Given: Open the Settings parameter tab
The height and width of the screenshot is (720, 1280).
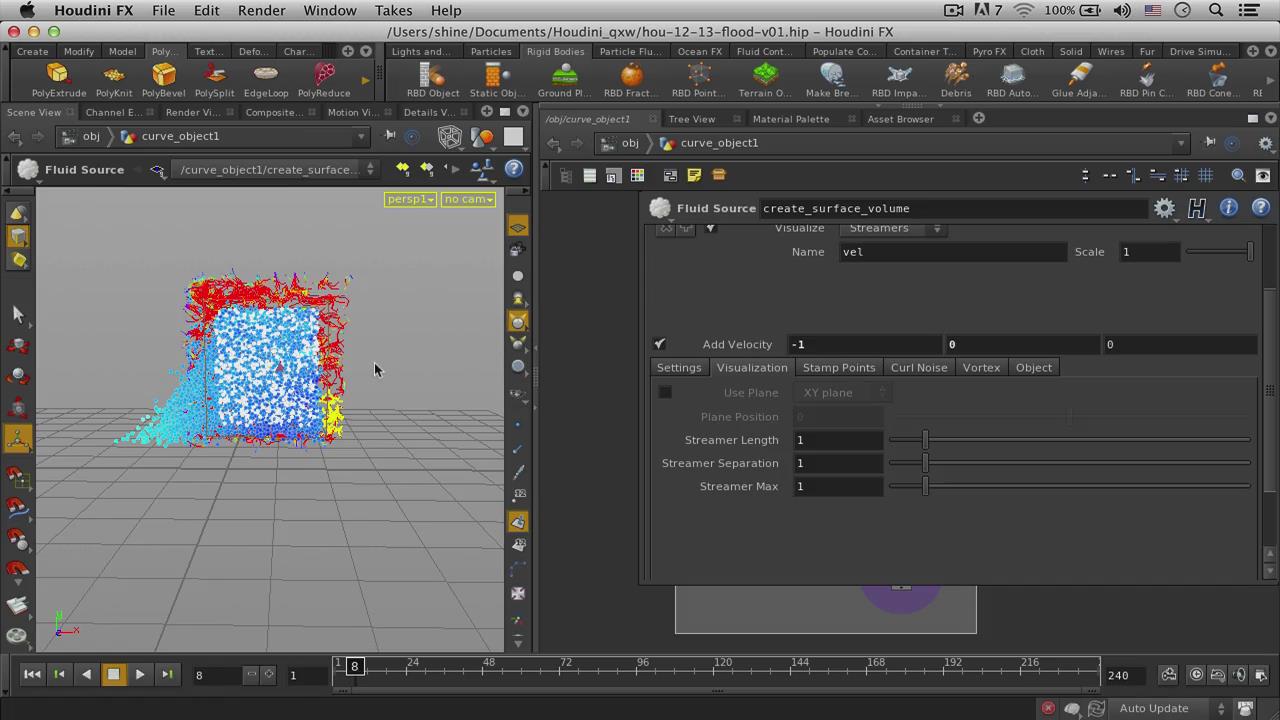Looking at the screenshot, I should pyautogui.click(x=679, y=367).
